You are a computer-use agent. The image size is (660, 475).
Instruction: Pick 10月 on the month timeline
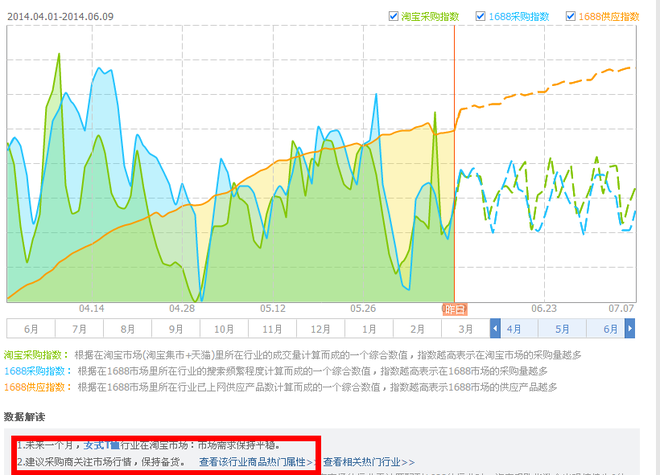tap(224, 328)
